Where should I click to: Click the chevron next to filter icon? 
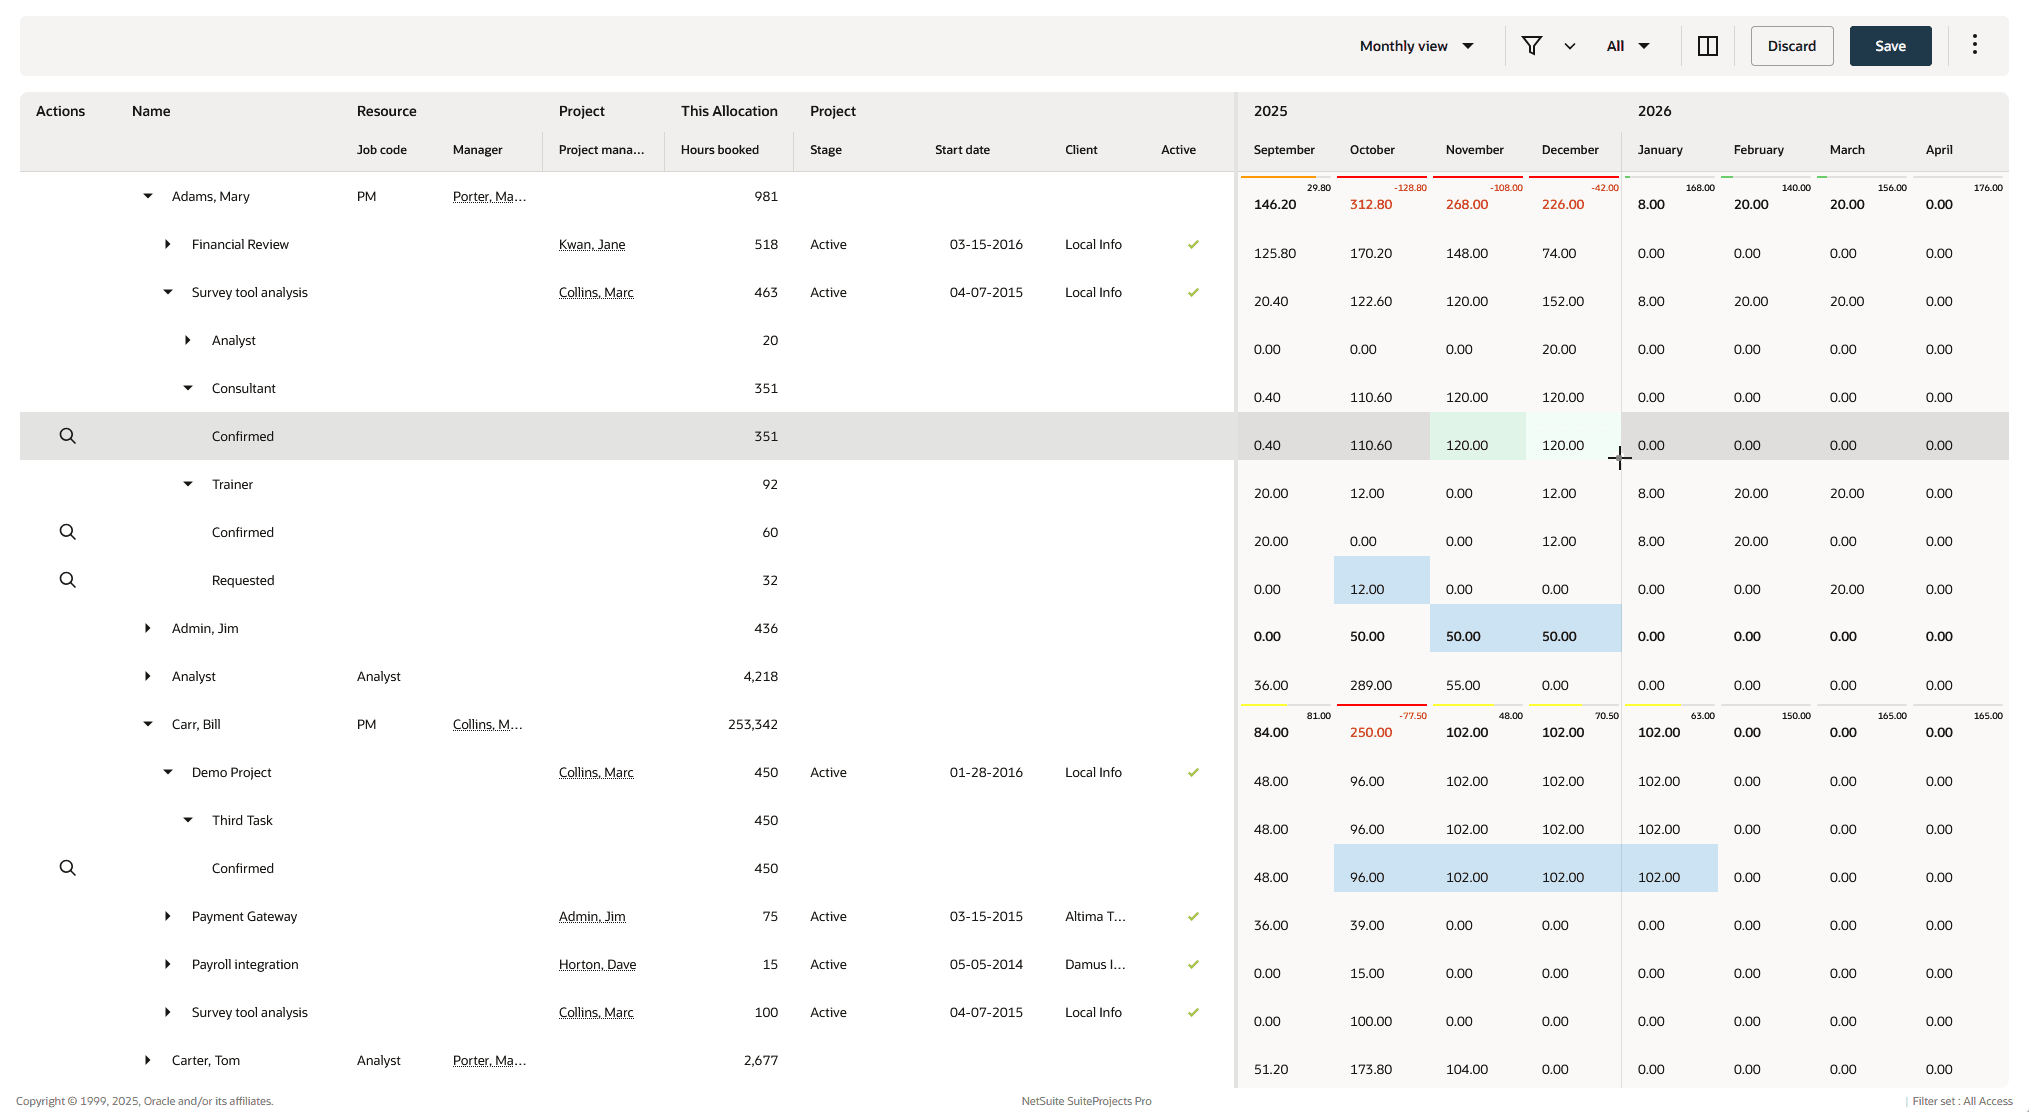[x=1569, y=46]
